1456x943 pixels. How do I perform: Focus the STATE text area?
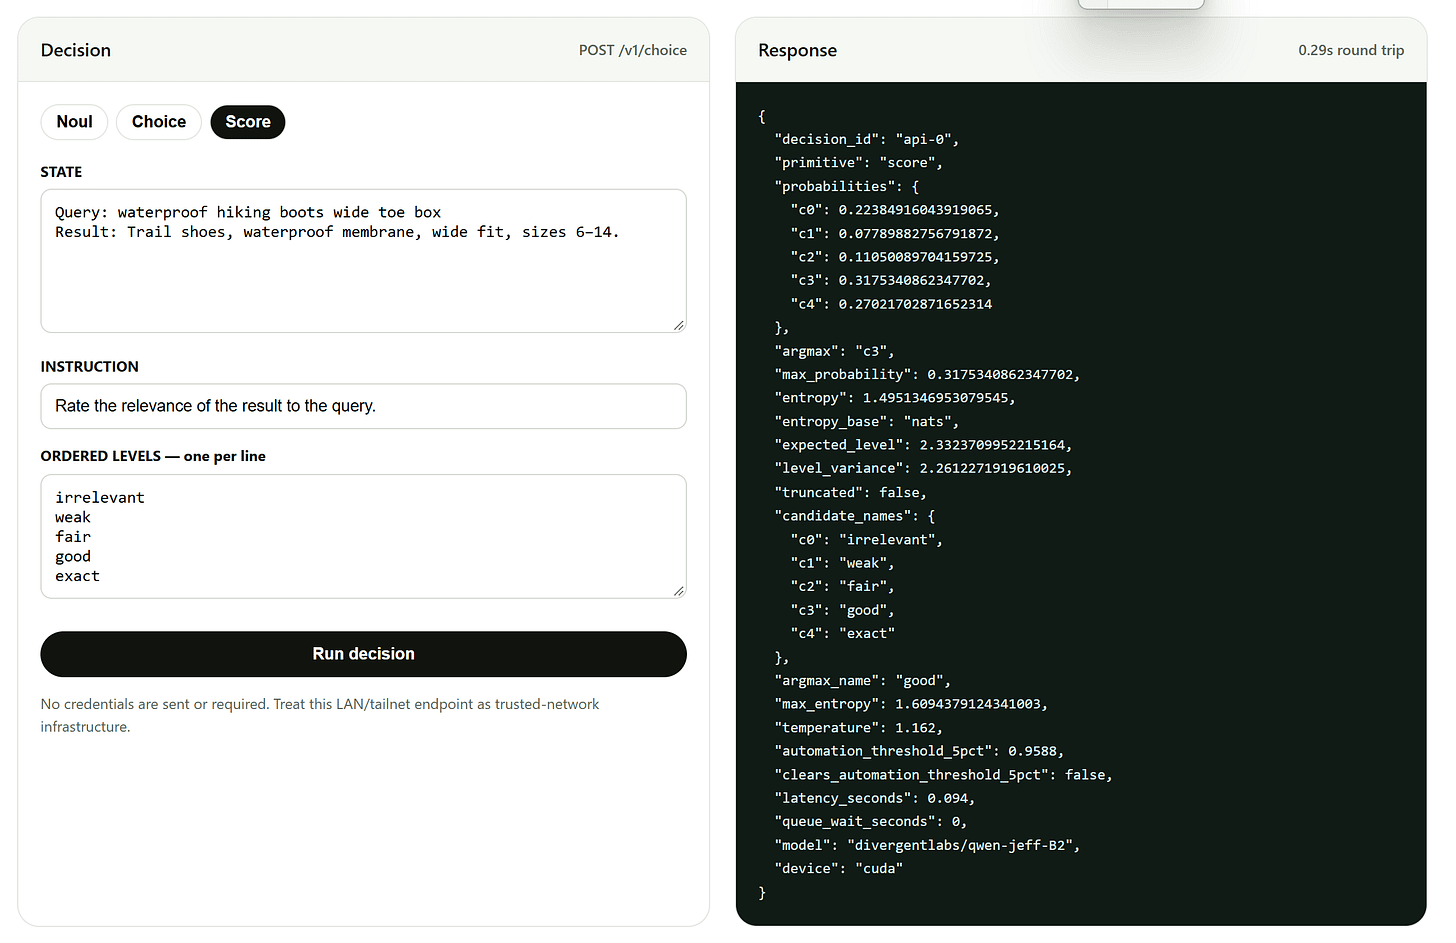[x=363, y=261]
